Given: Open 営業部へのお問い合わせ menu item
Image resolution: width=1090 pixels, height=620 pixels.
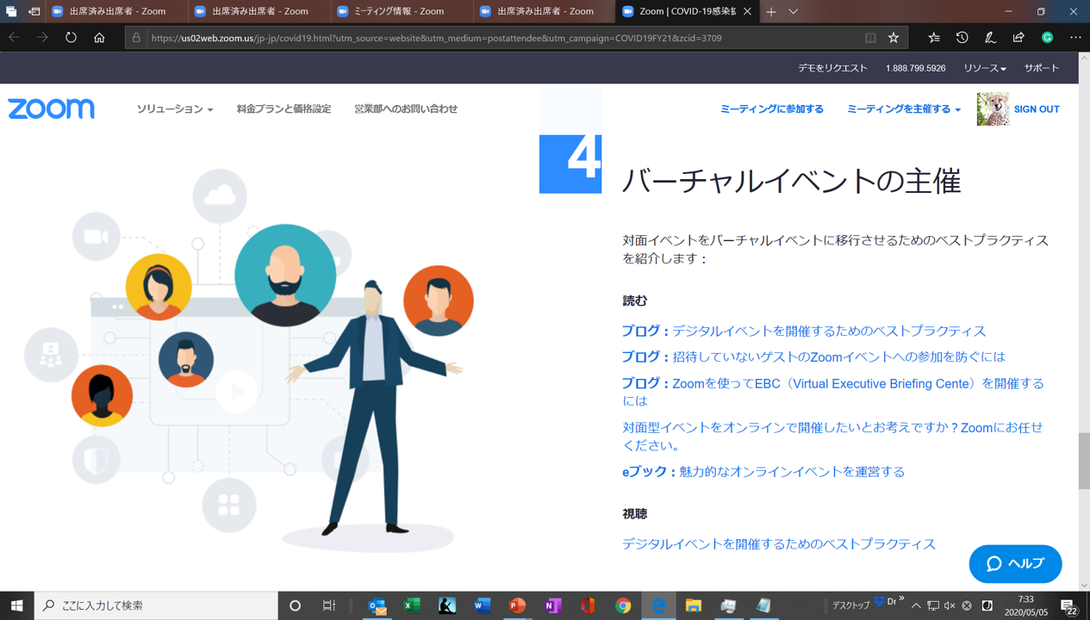Looking at the screenshot, I should 406,109.
